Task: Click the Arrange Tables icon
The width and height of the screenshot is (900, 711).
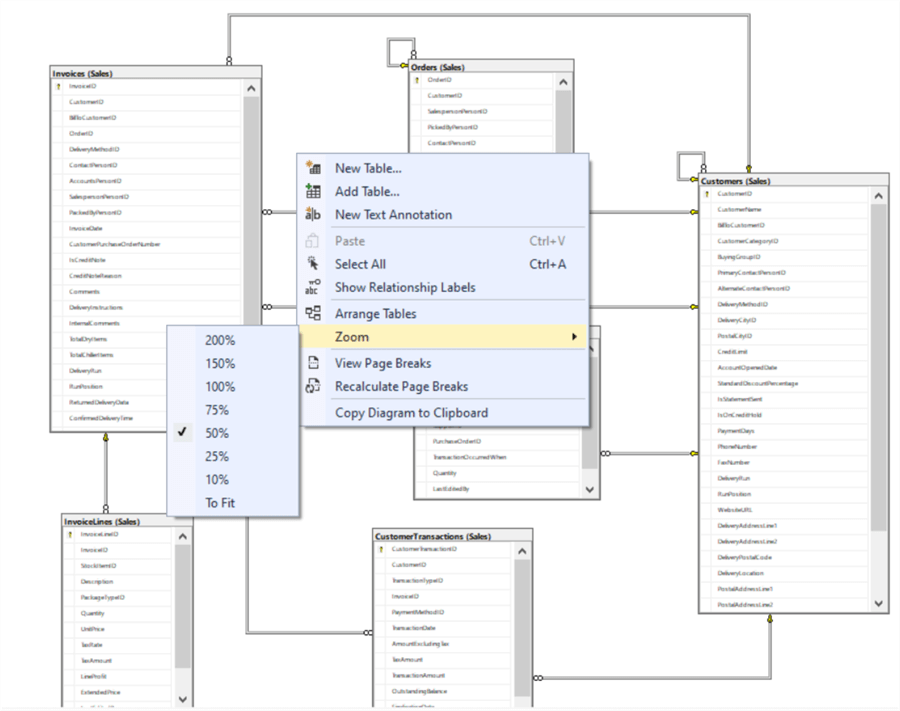Action: point(313,312)
